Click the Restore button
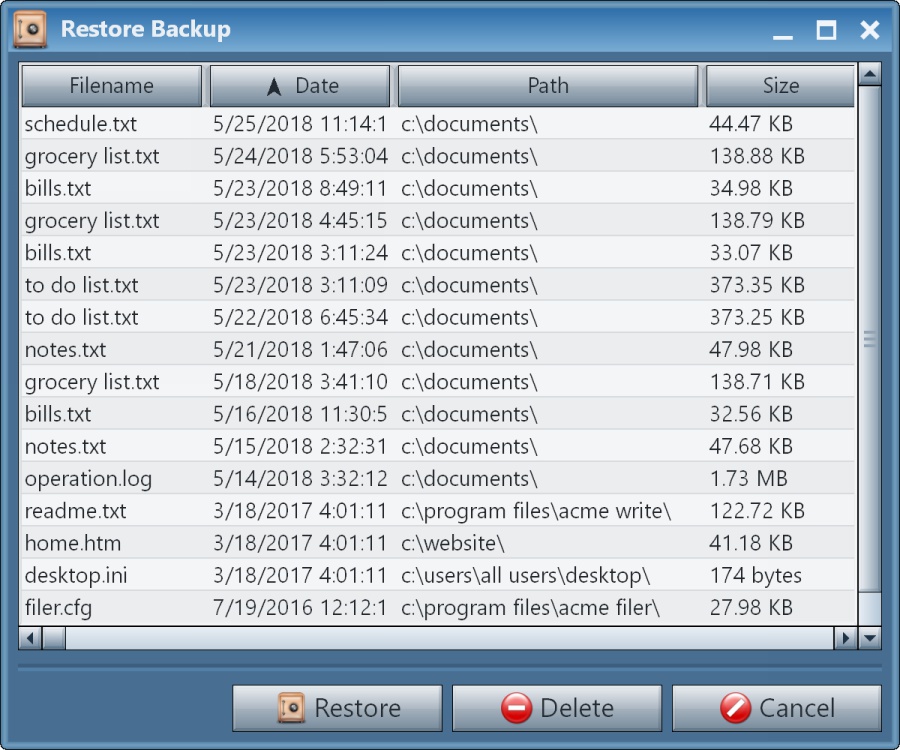900x750 pixels. tap(337, 708)
